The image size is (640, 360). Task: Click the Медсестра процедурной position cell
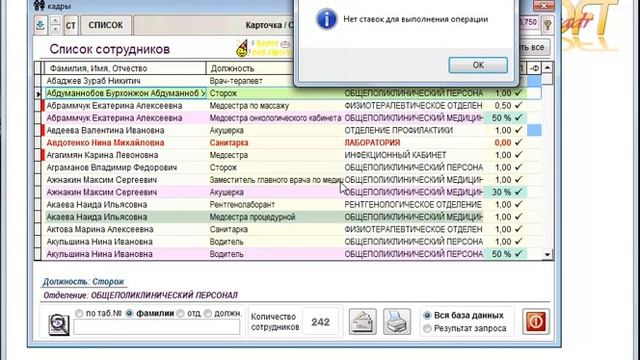275,217
